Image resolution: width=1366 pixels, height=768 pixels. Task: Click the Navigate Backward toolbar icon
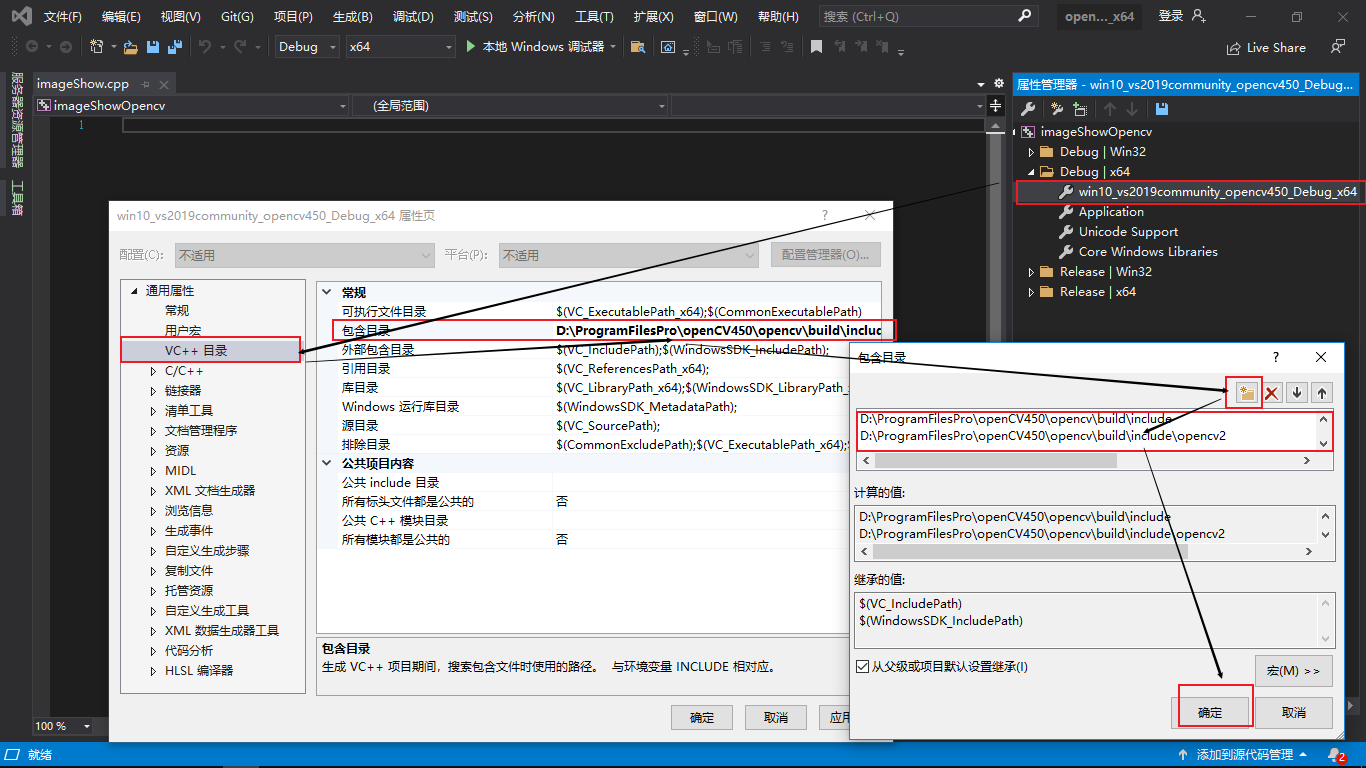(x=32, y=46)
